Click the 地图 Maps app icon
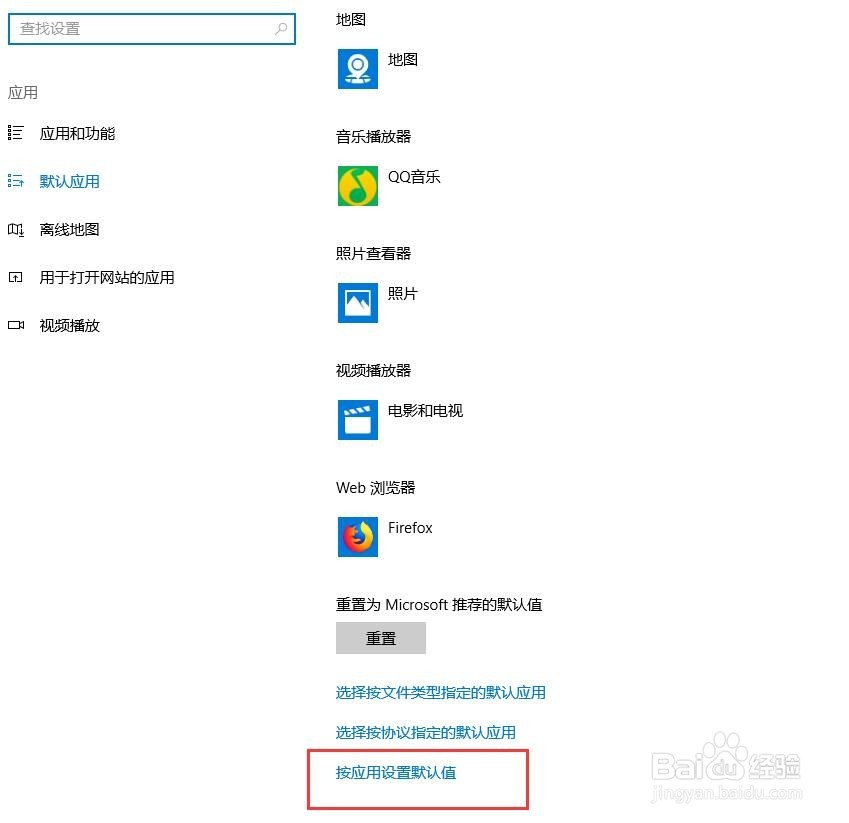Image resolution: width=849 pixels, height=823 pixels. (357, 68)
